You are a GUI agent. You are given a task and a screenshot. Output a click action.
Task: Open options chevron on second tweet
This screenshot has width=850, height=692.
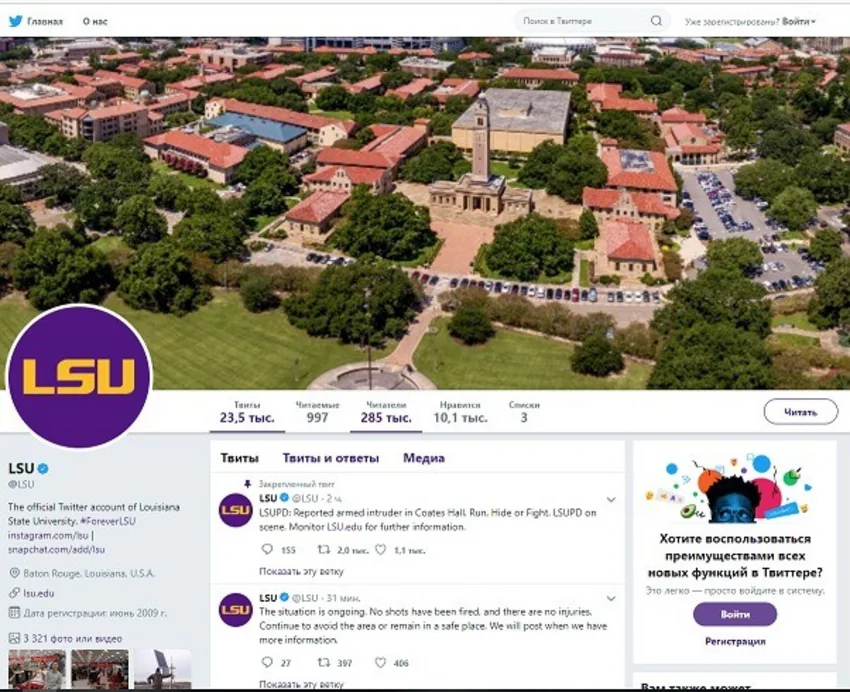coord(611,599)
